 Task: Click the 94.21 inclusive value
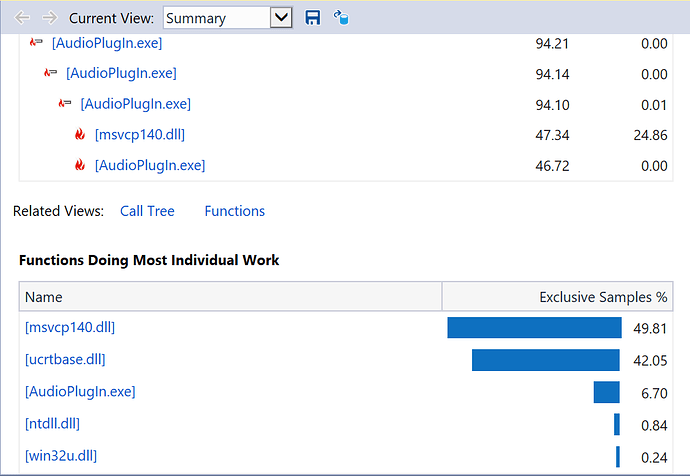click(552, 44)
